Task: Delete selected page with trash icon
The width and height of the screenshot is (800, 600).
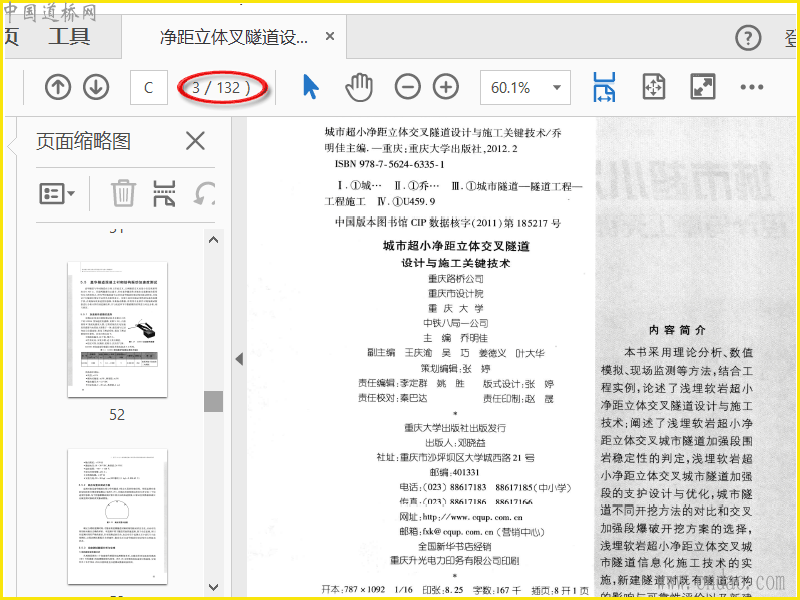Action: coord(123,193)
